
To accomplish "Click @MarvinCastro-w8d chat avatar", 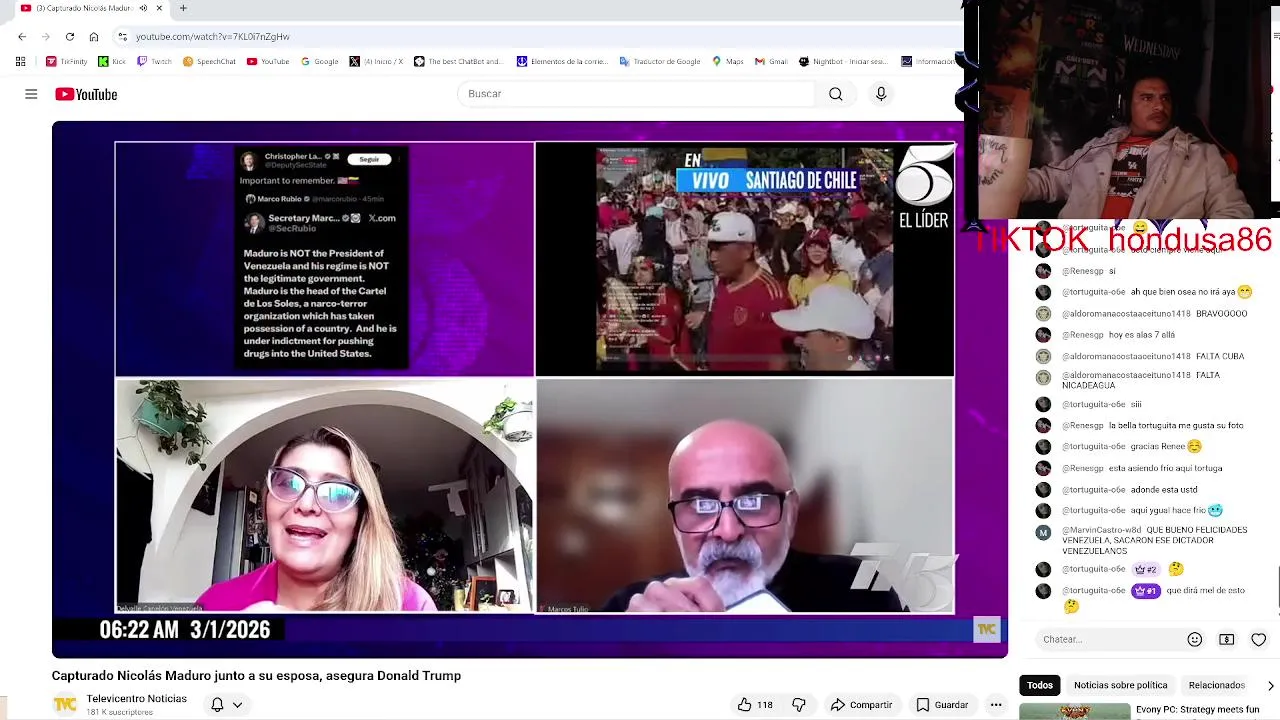I will click(x=1043, y=533).
